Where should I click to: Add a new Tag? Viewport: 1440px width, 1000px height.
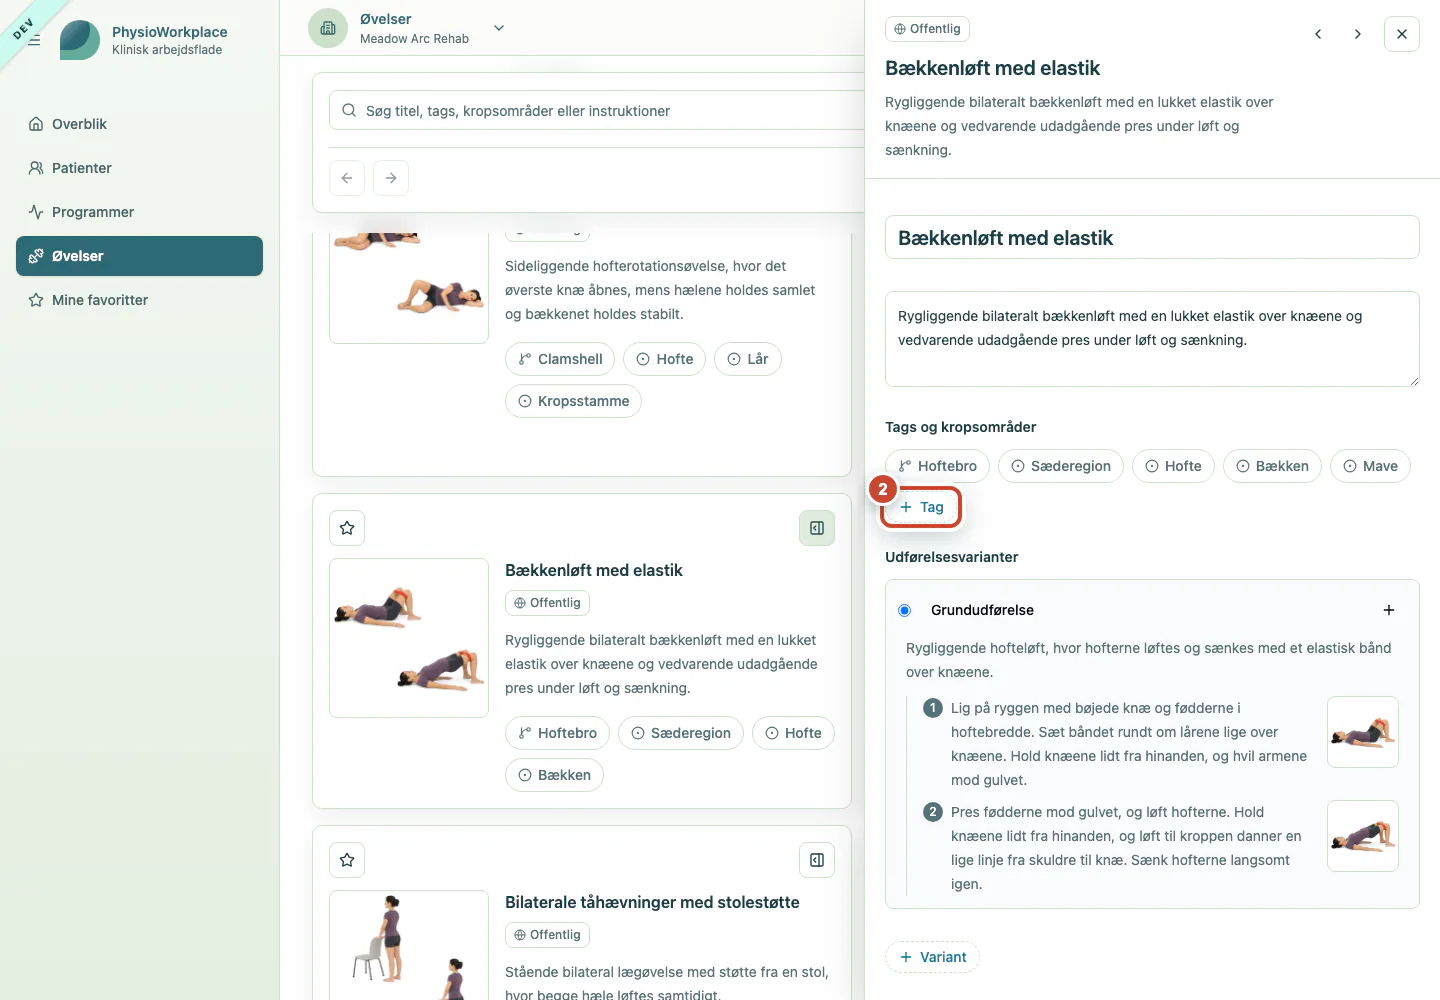921,507
